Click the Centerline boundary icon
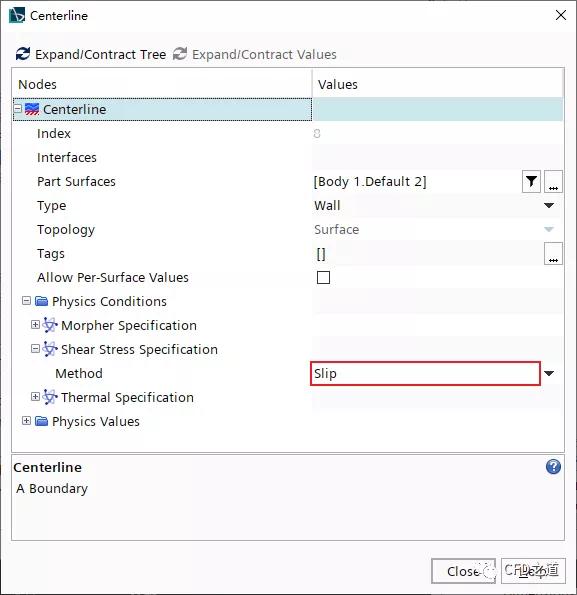Screen dimensions: 577x595 pyautogui.click(x=32, y=109)
